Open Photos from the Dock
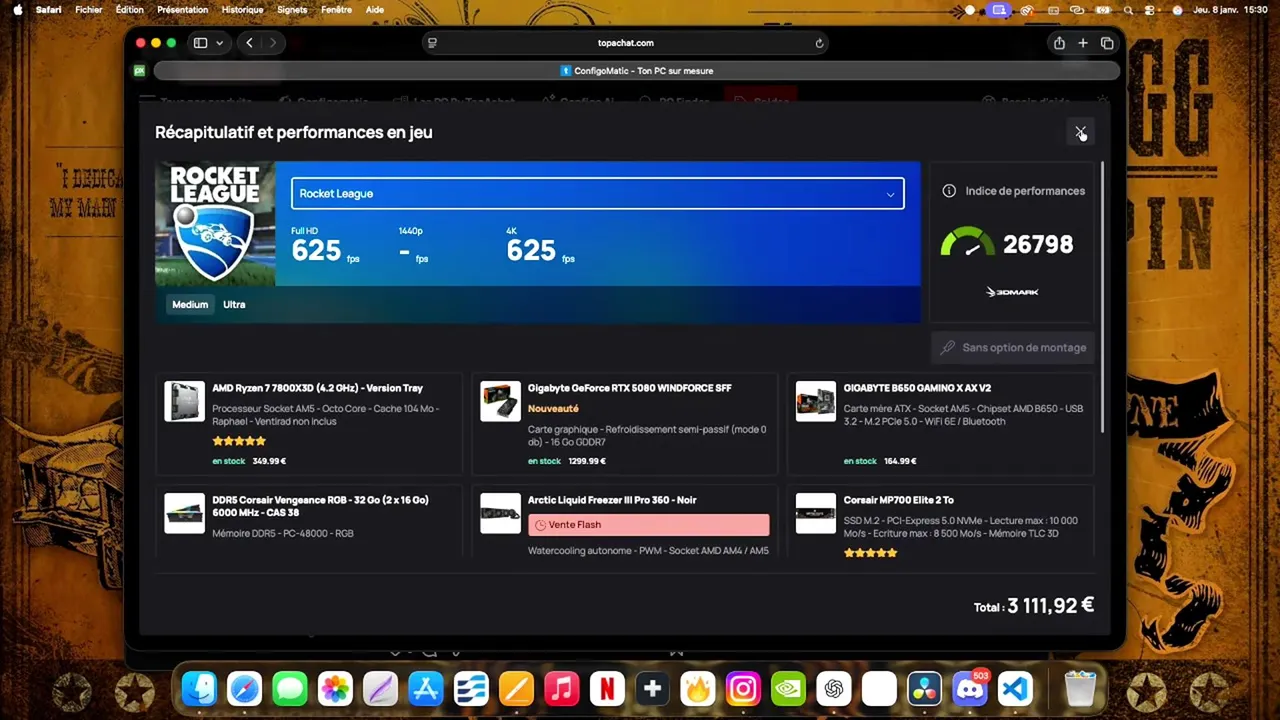 [x=335, y=689]
